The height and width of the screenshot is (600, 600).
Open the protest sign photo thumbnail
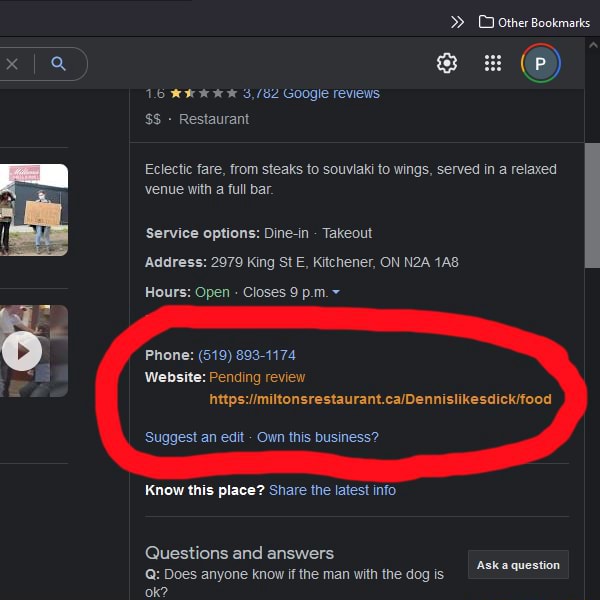click(x=34, y=210)
